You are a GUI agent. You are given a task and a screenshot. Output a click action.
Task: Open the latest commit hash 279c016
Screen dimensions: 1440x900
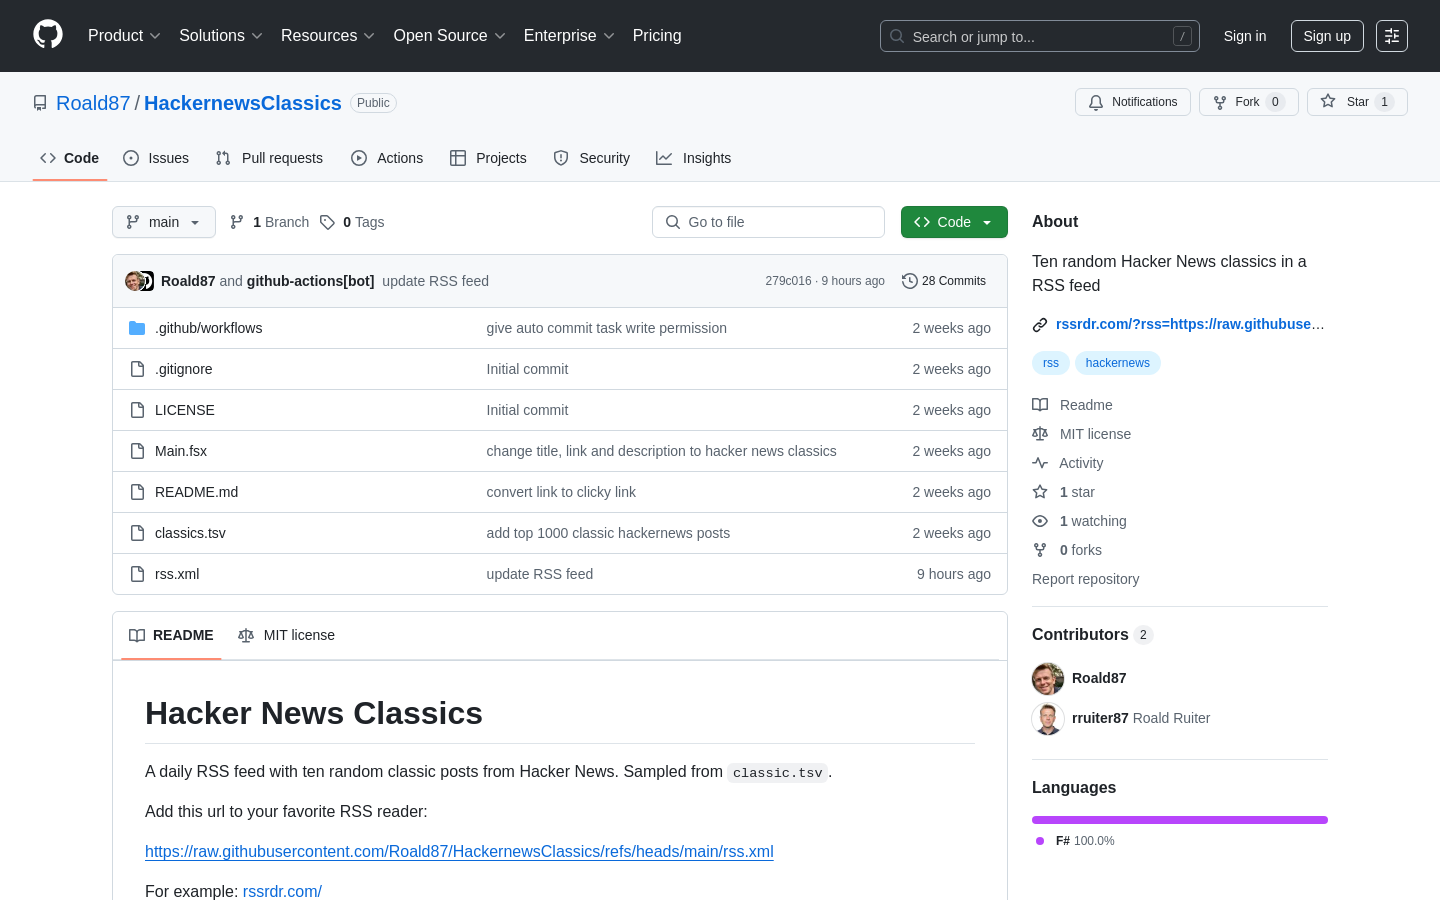tap(788, 281)
